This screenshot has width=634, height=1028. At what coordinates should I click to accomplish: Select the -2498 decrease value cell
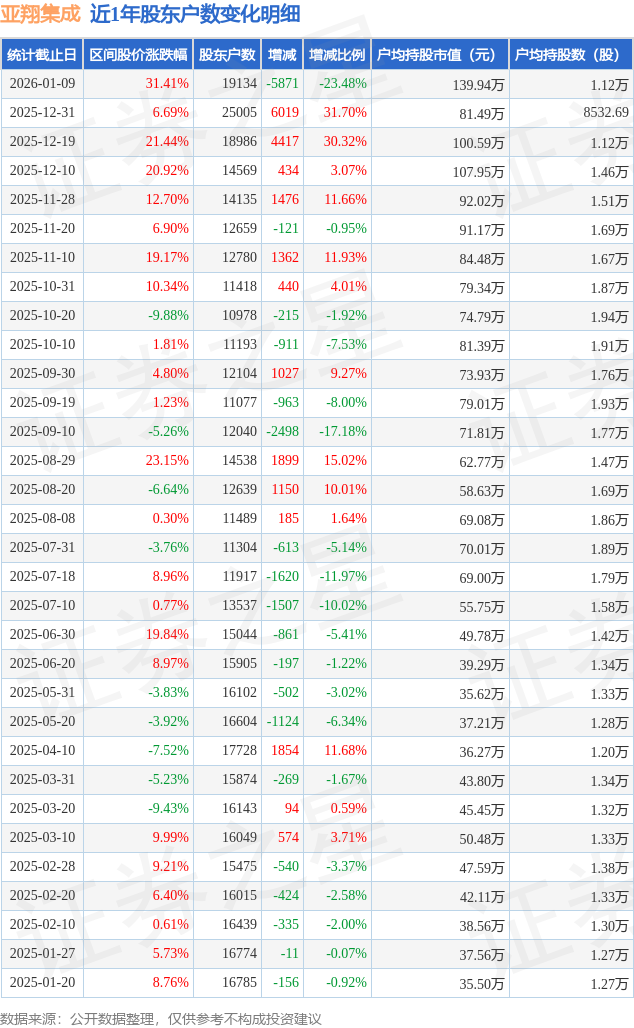coord(282,432)
